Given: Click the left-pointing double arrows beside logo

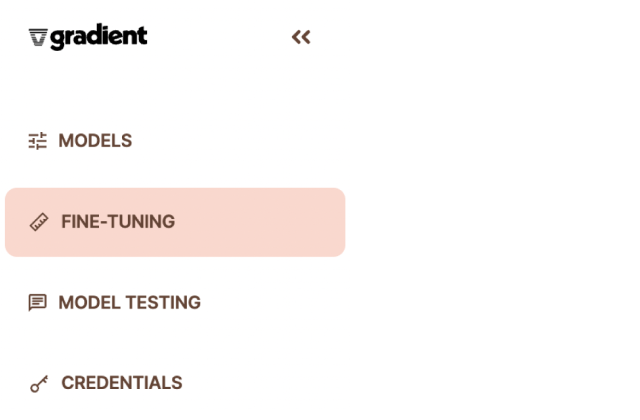Looking at the screenshot, I should point(301,37).
